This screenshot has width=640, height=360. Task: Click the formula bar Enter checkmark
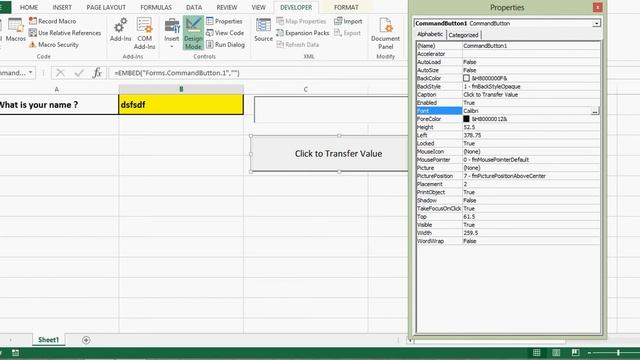79,73
